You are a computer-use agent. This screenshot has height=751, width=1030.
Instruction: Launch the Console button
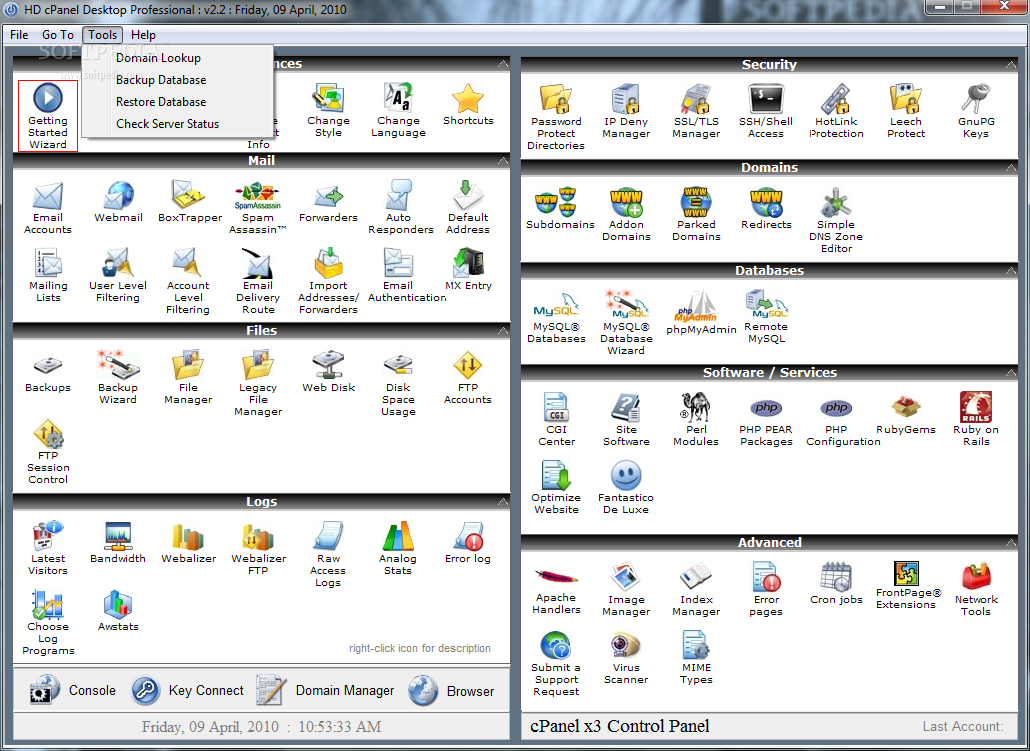pos(73,691)
